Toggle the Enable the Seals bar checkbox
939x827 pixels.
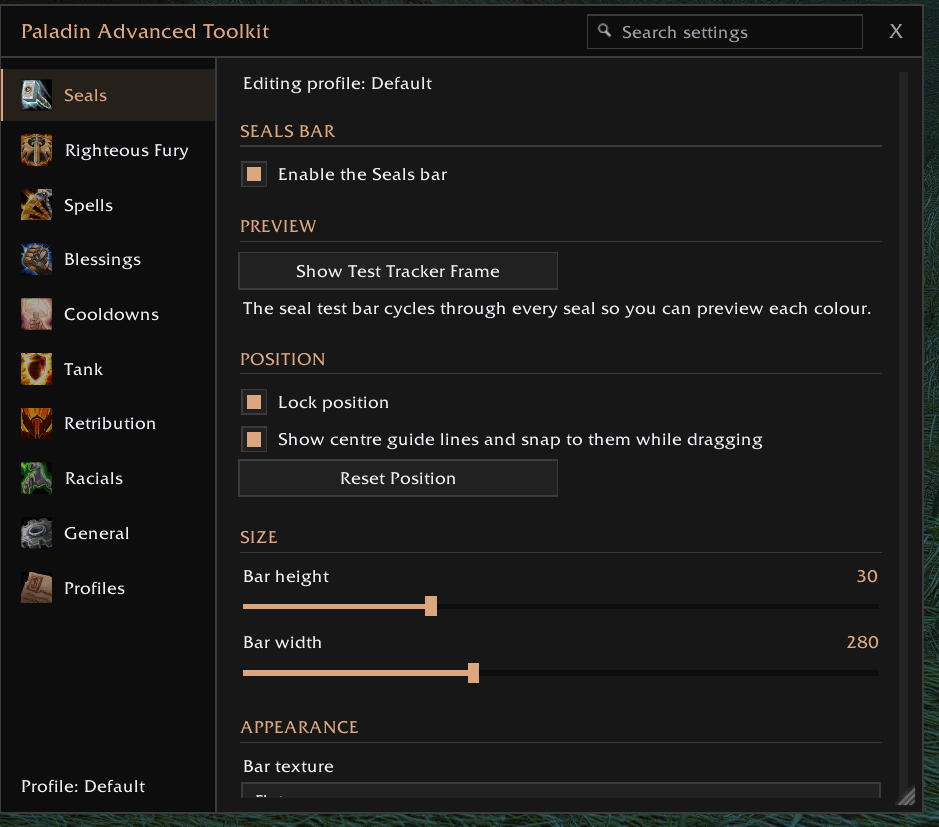click(x=254, y=174)
